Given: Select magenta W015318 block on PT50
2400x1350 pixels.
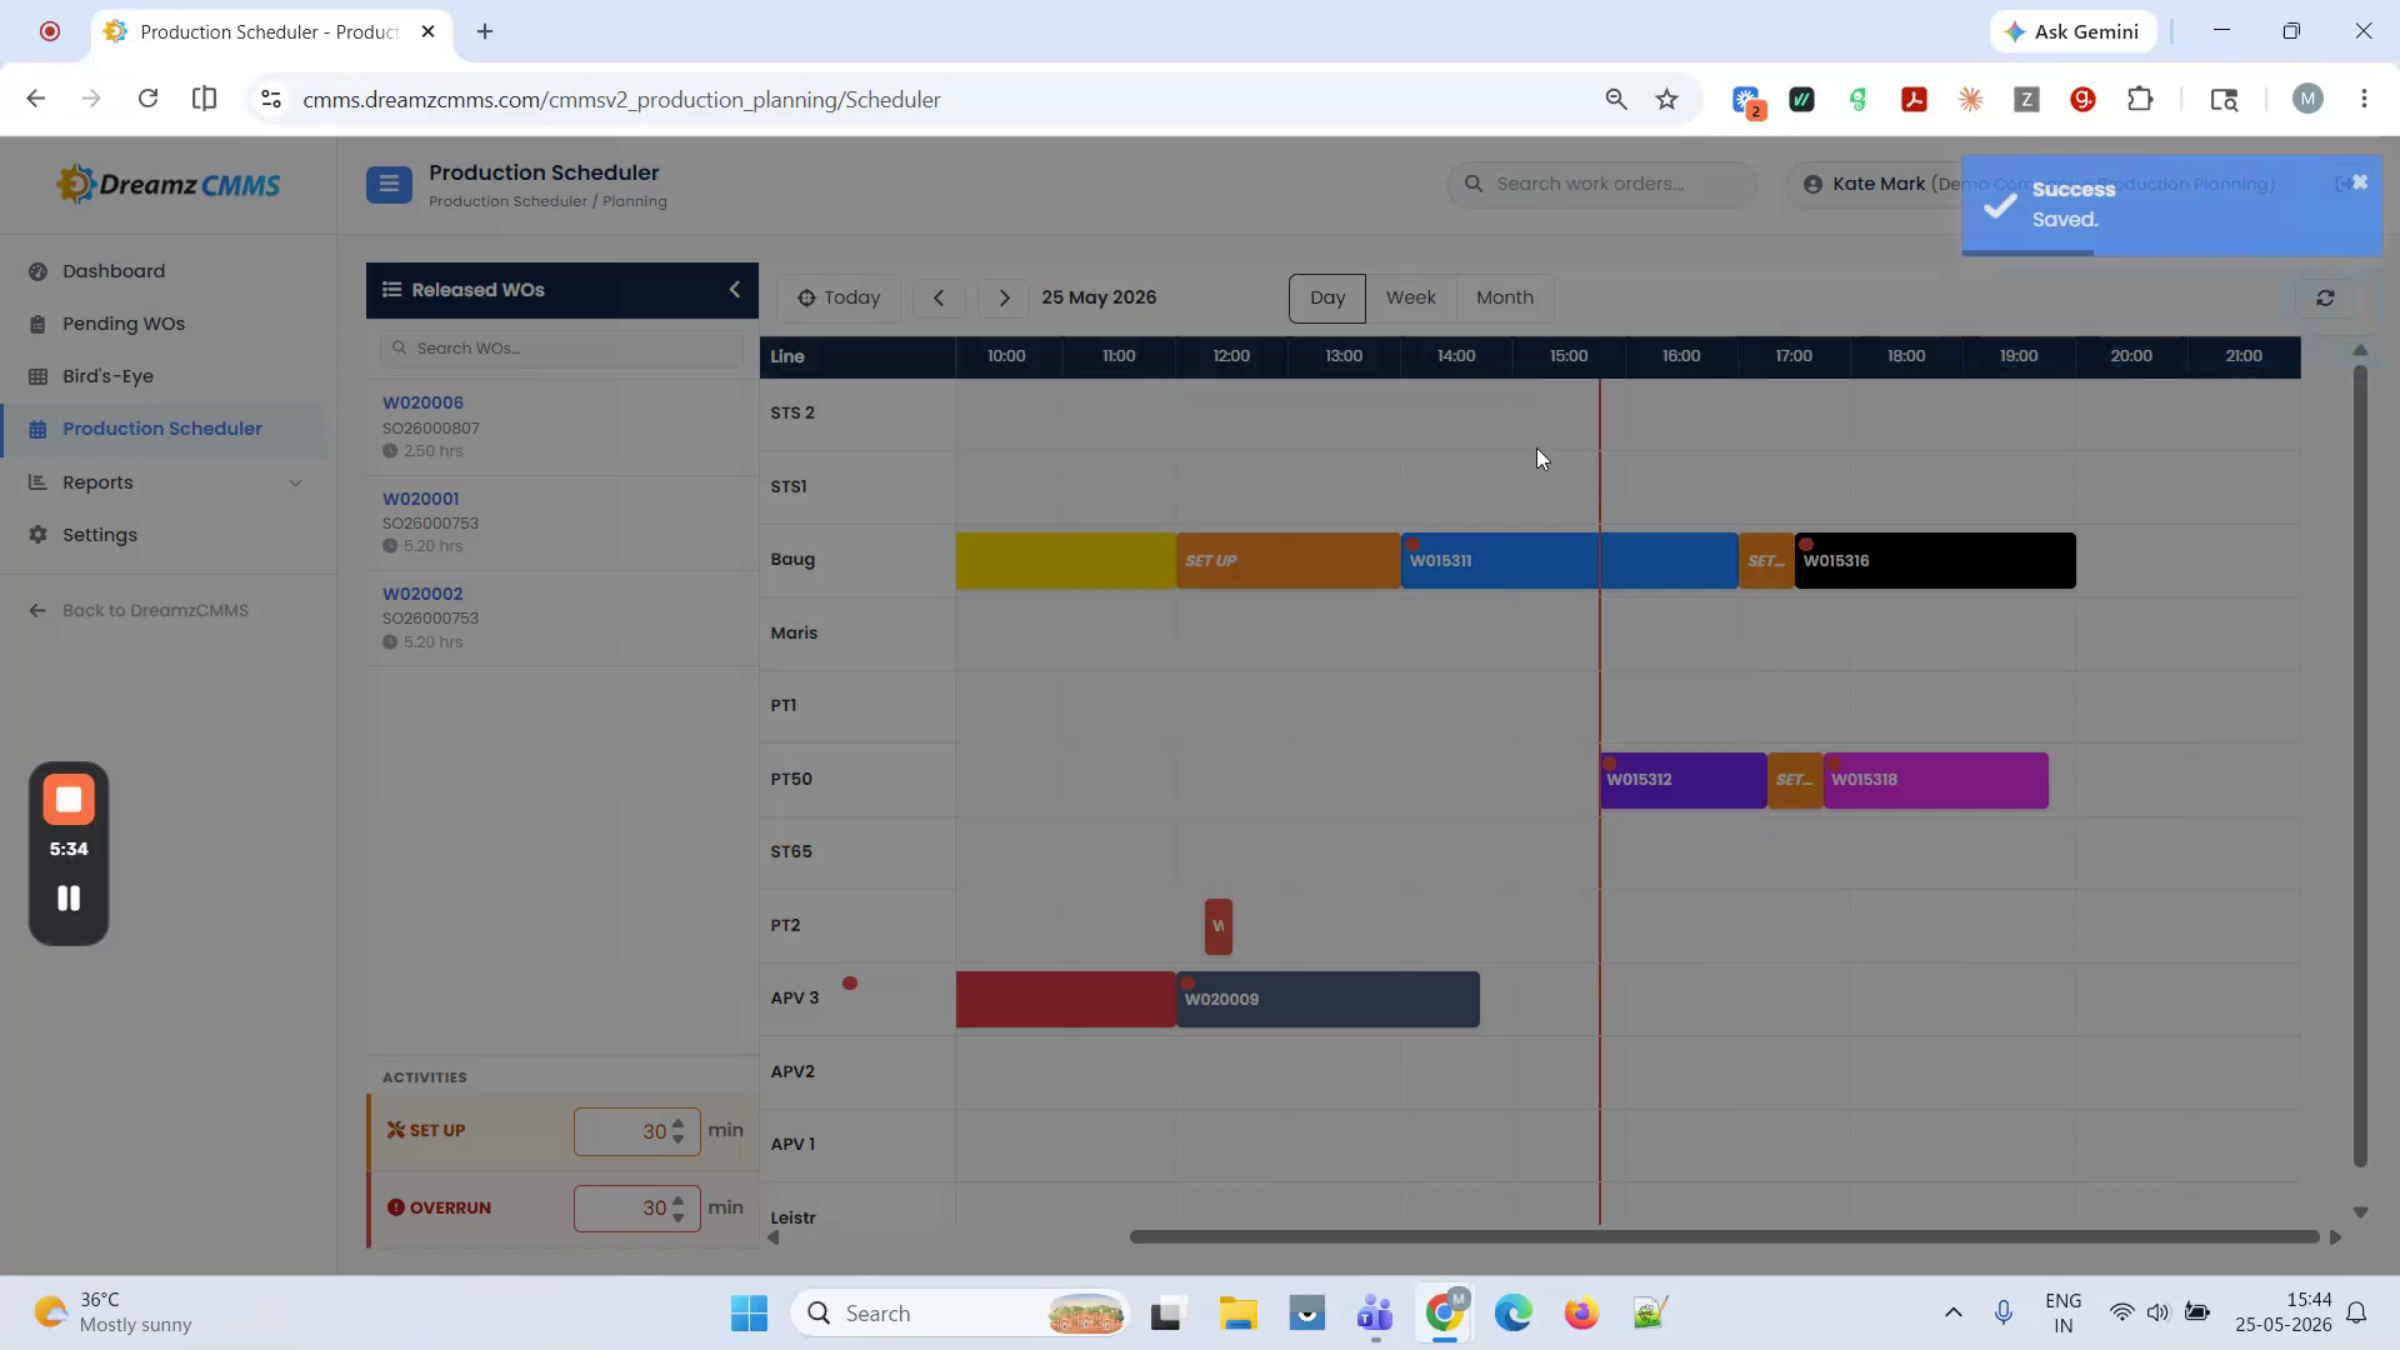Looking at the screenshot, I should pyautogui.click(x=1936, y=780).
